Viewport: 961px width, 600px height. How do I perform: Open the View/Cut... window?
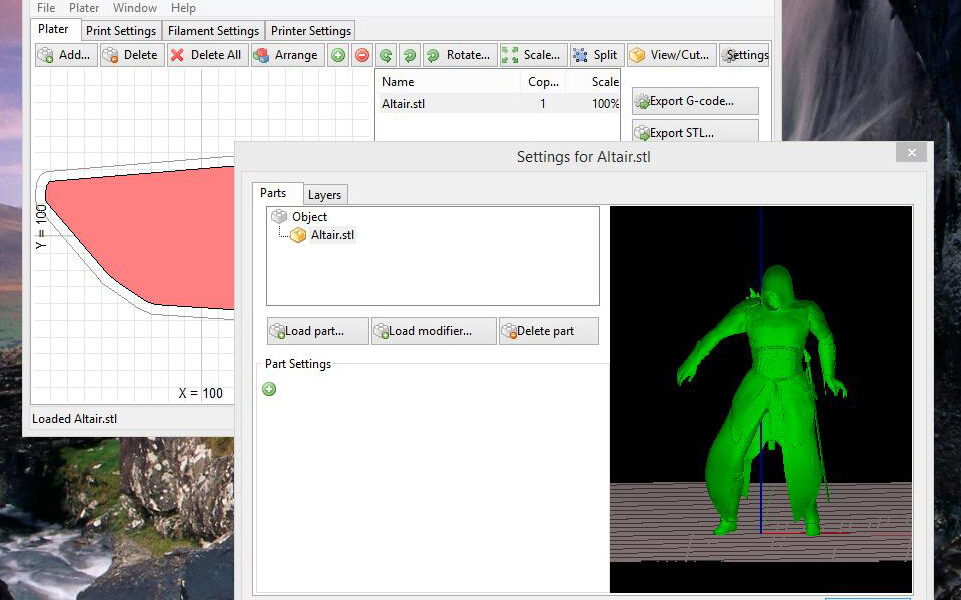[x=670, y=55]
